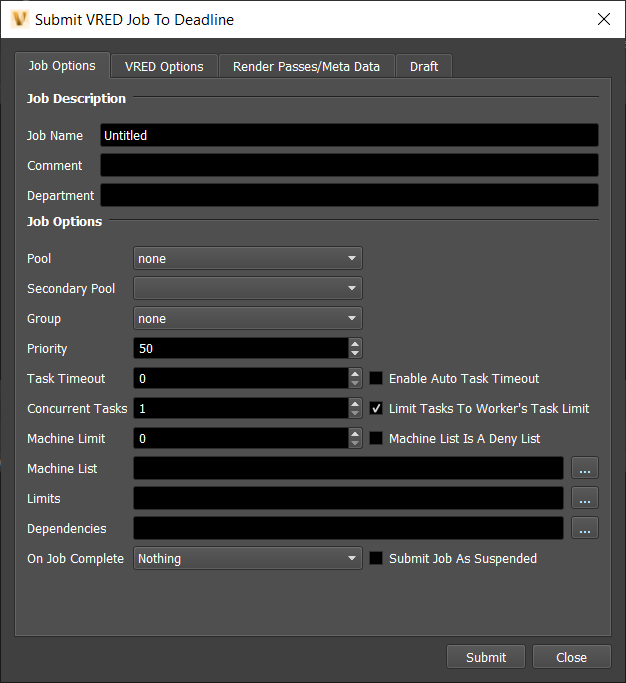Enable Auto Task Timeout checkbox

pos(377,379)
